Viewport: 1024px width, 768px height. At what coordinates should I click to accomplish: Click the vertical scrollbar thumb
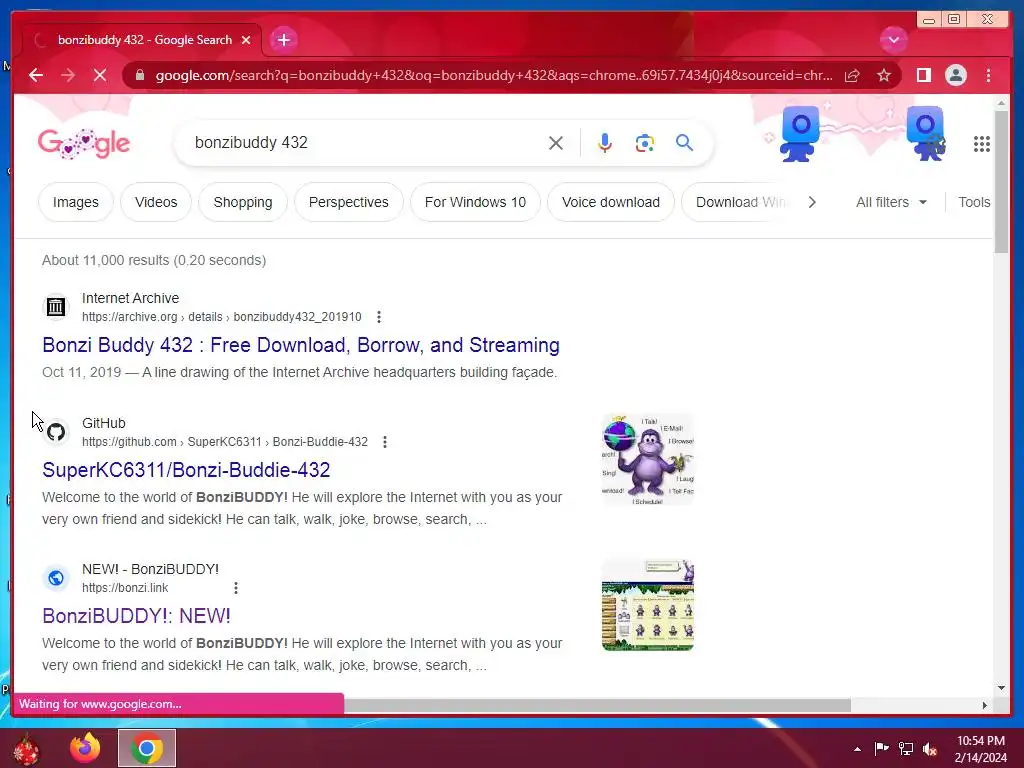tap(1001, 182)
